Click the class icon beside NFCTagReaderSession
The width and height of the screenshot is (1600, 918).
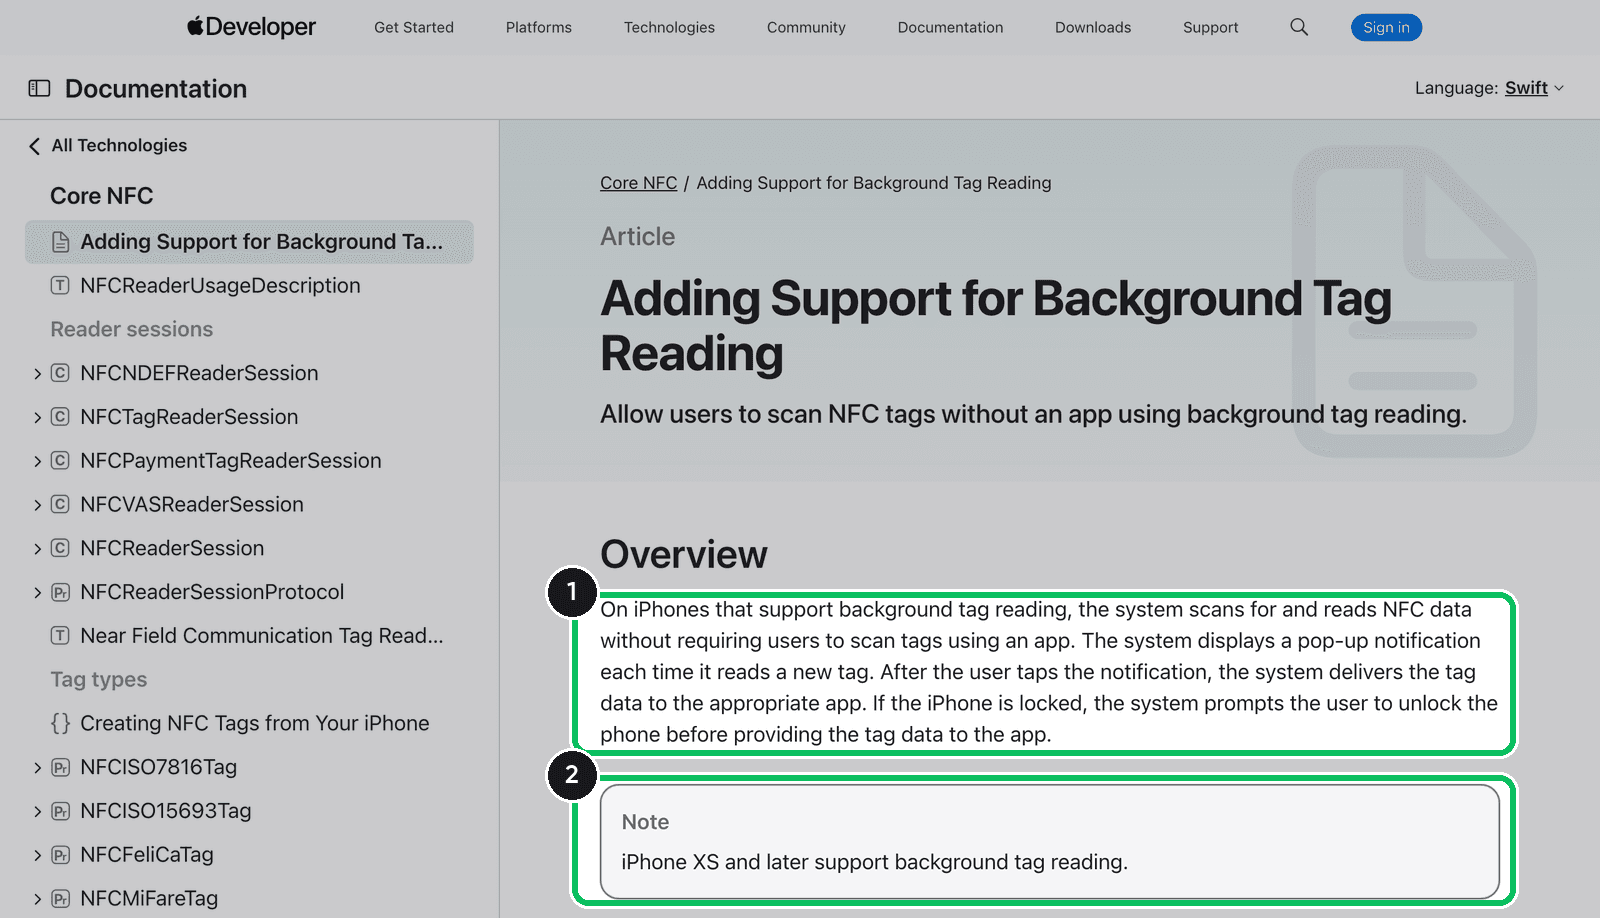coord(60,417)
